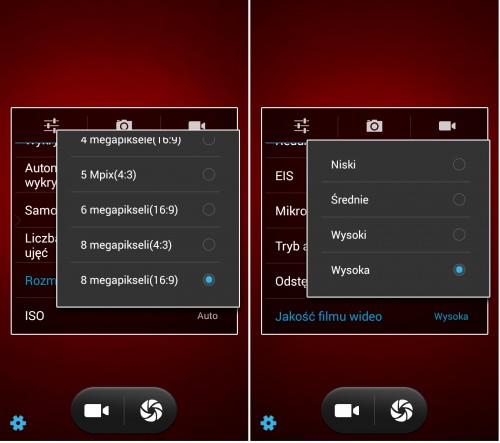Image resolution: width=500 pixels, height=443 pixels.
Task: Tap the blue settings gear in right screen
Action: (x=268, y=423)
